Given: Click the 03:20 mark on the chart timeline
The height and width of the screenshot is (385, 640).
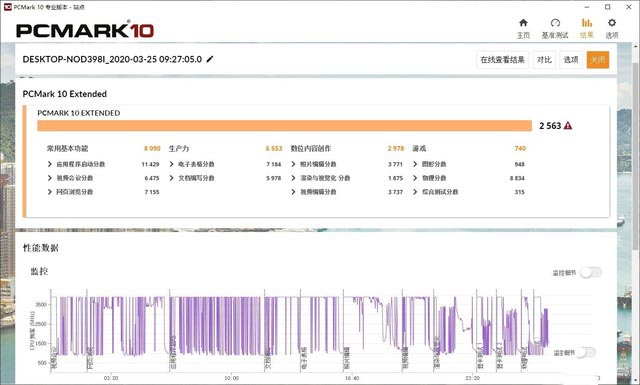Looking at the screenshot, I should point(111,378).
